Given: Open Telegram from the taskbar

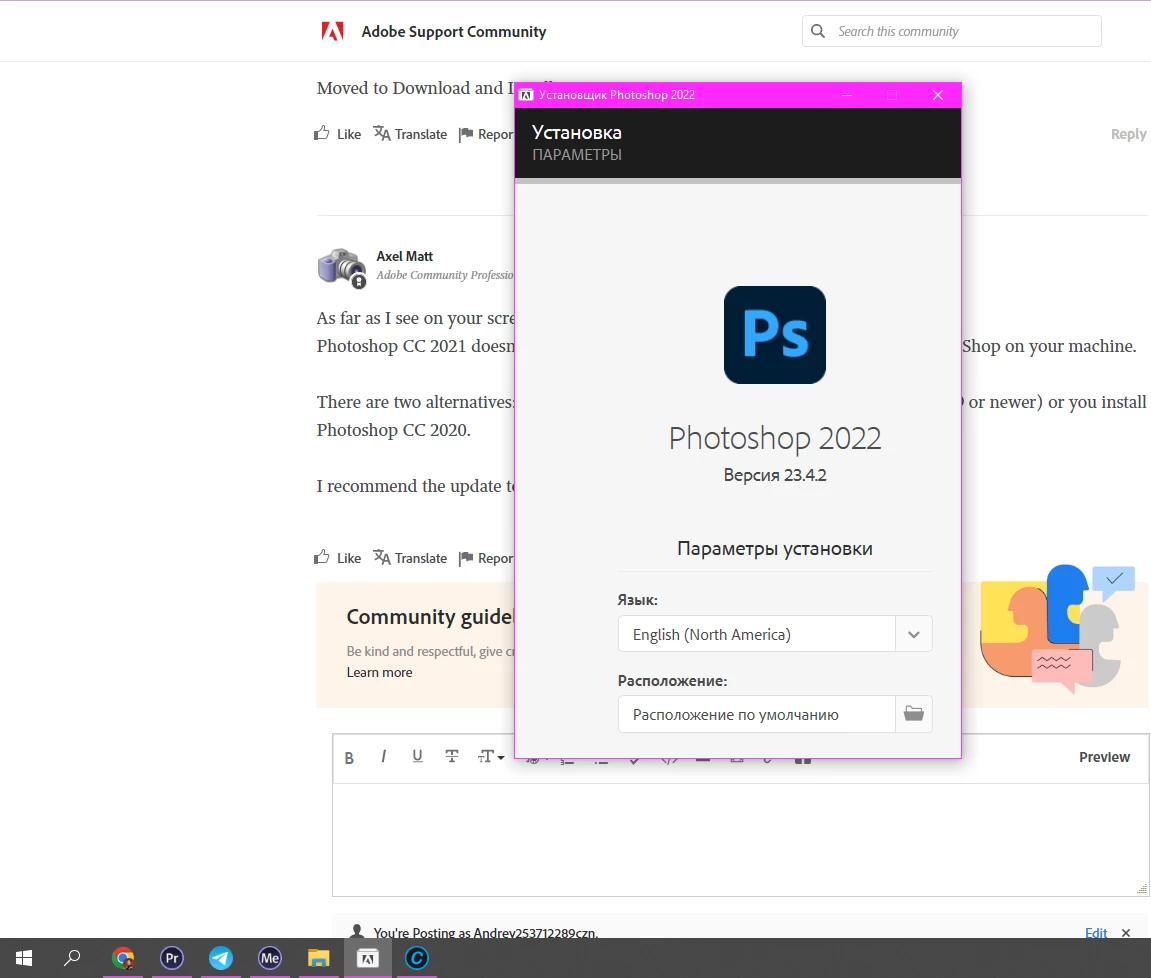Looking at the screenshot, I should (221, 957).
